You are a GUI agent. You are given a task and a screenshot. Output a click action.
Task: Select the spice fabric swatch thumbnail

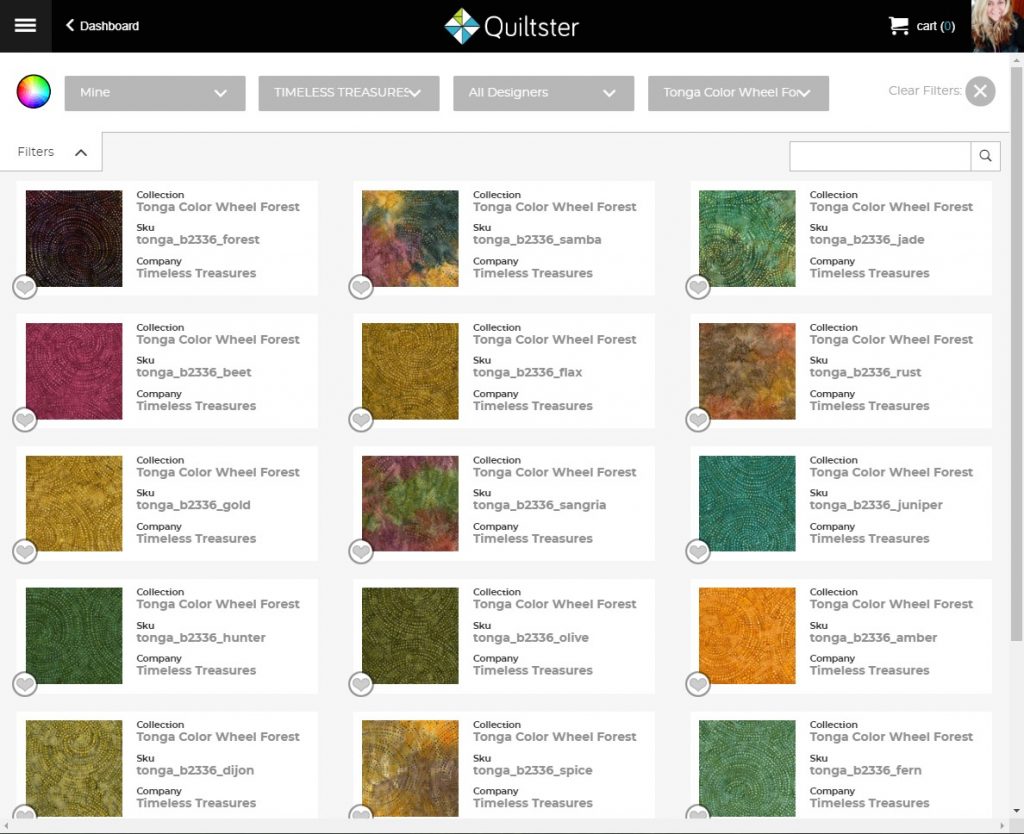(x=410, y=768)
